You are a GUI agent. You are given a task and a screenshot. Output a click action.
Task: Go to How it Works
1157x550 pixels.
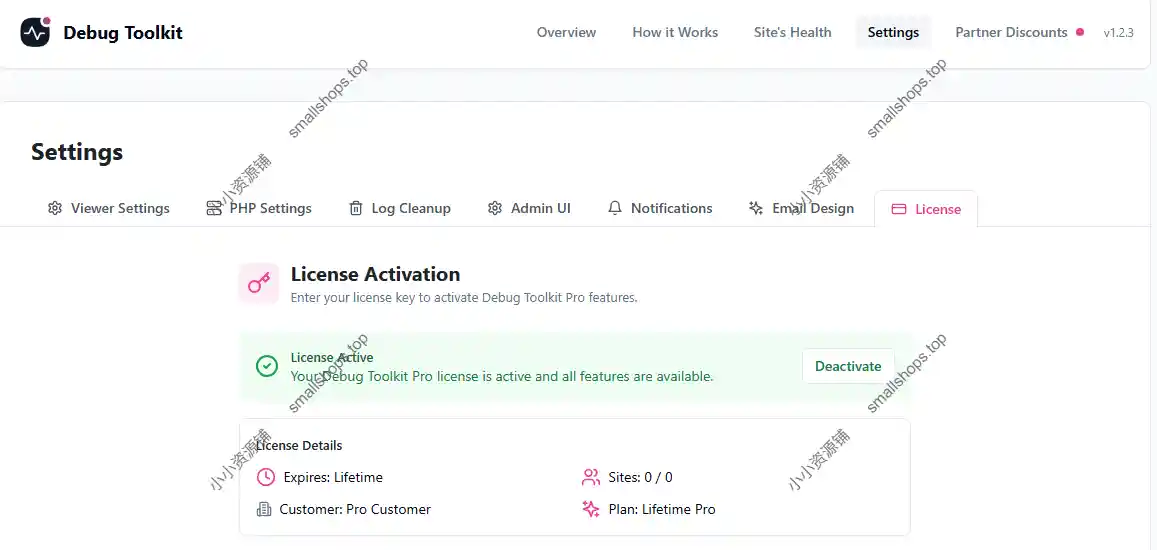point(675,32)
